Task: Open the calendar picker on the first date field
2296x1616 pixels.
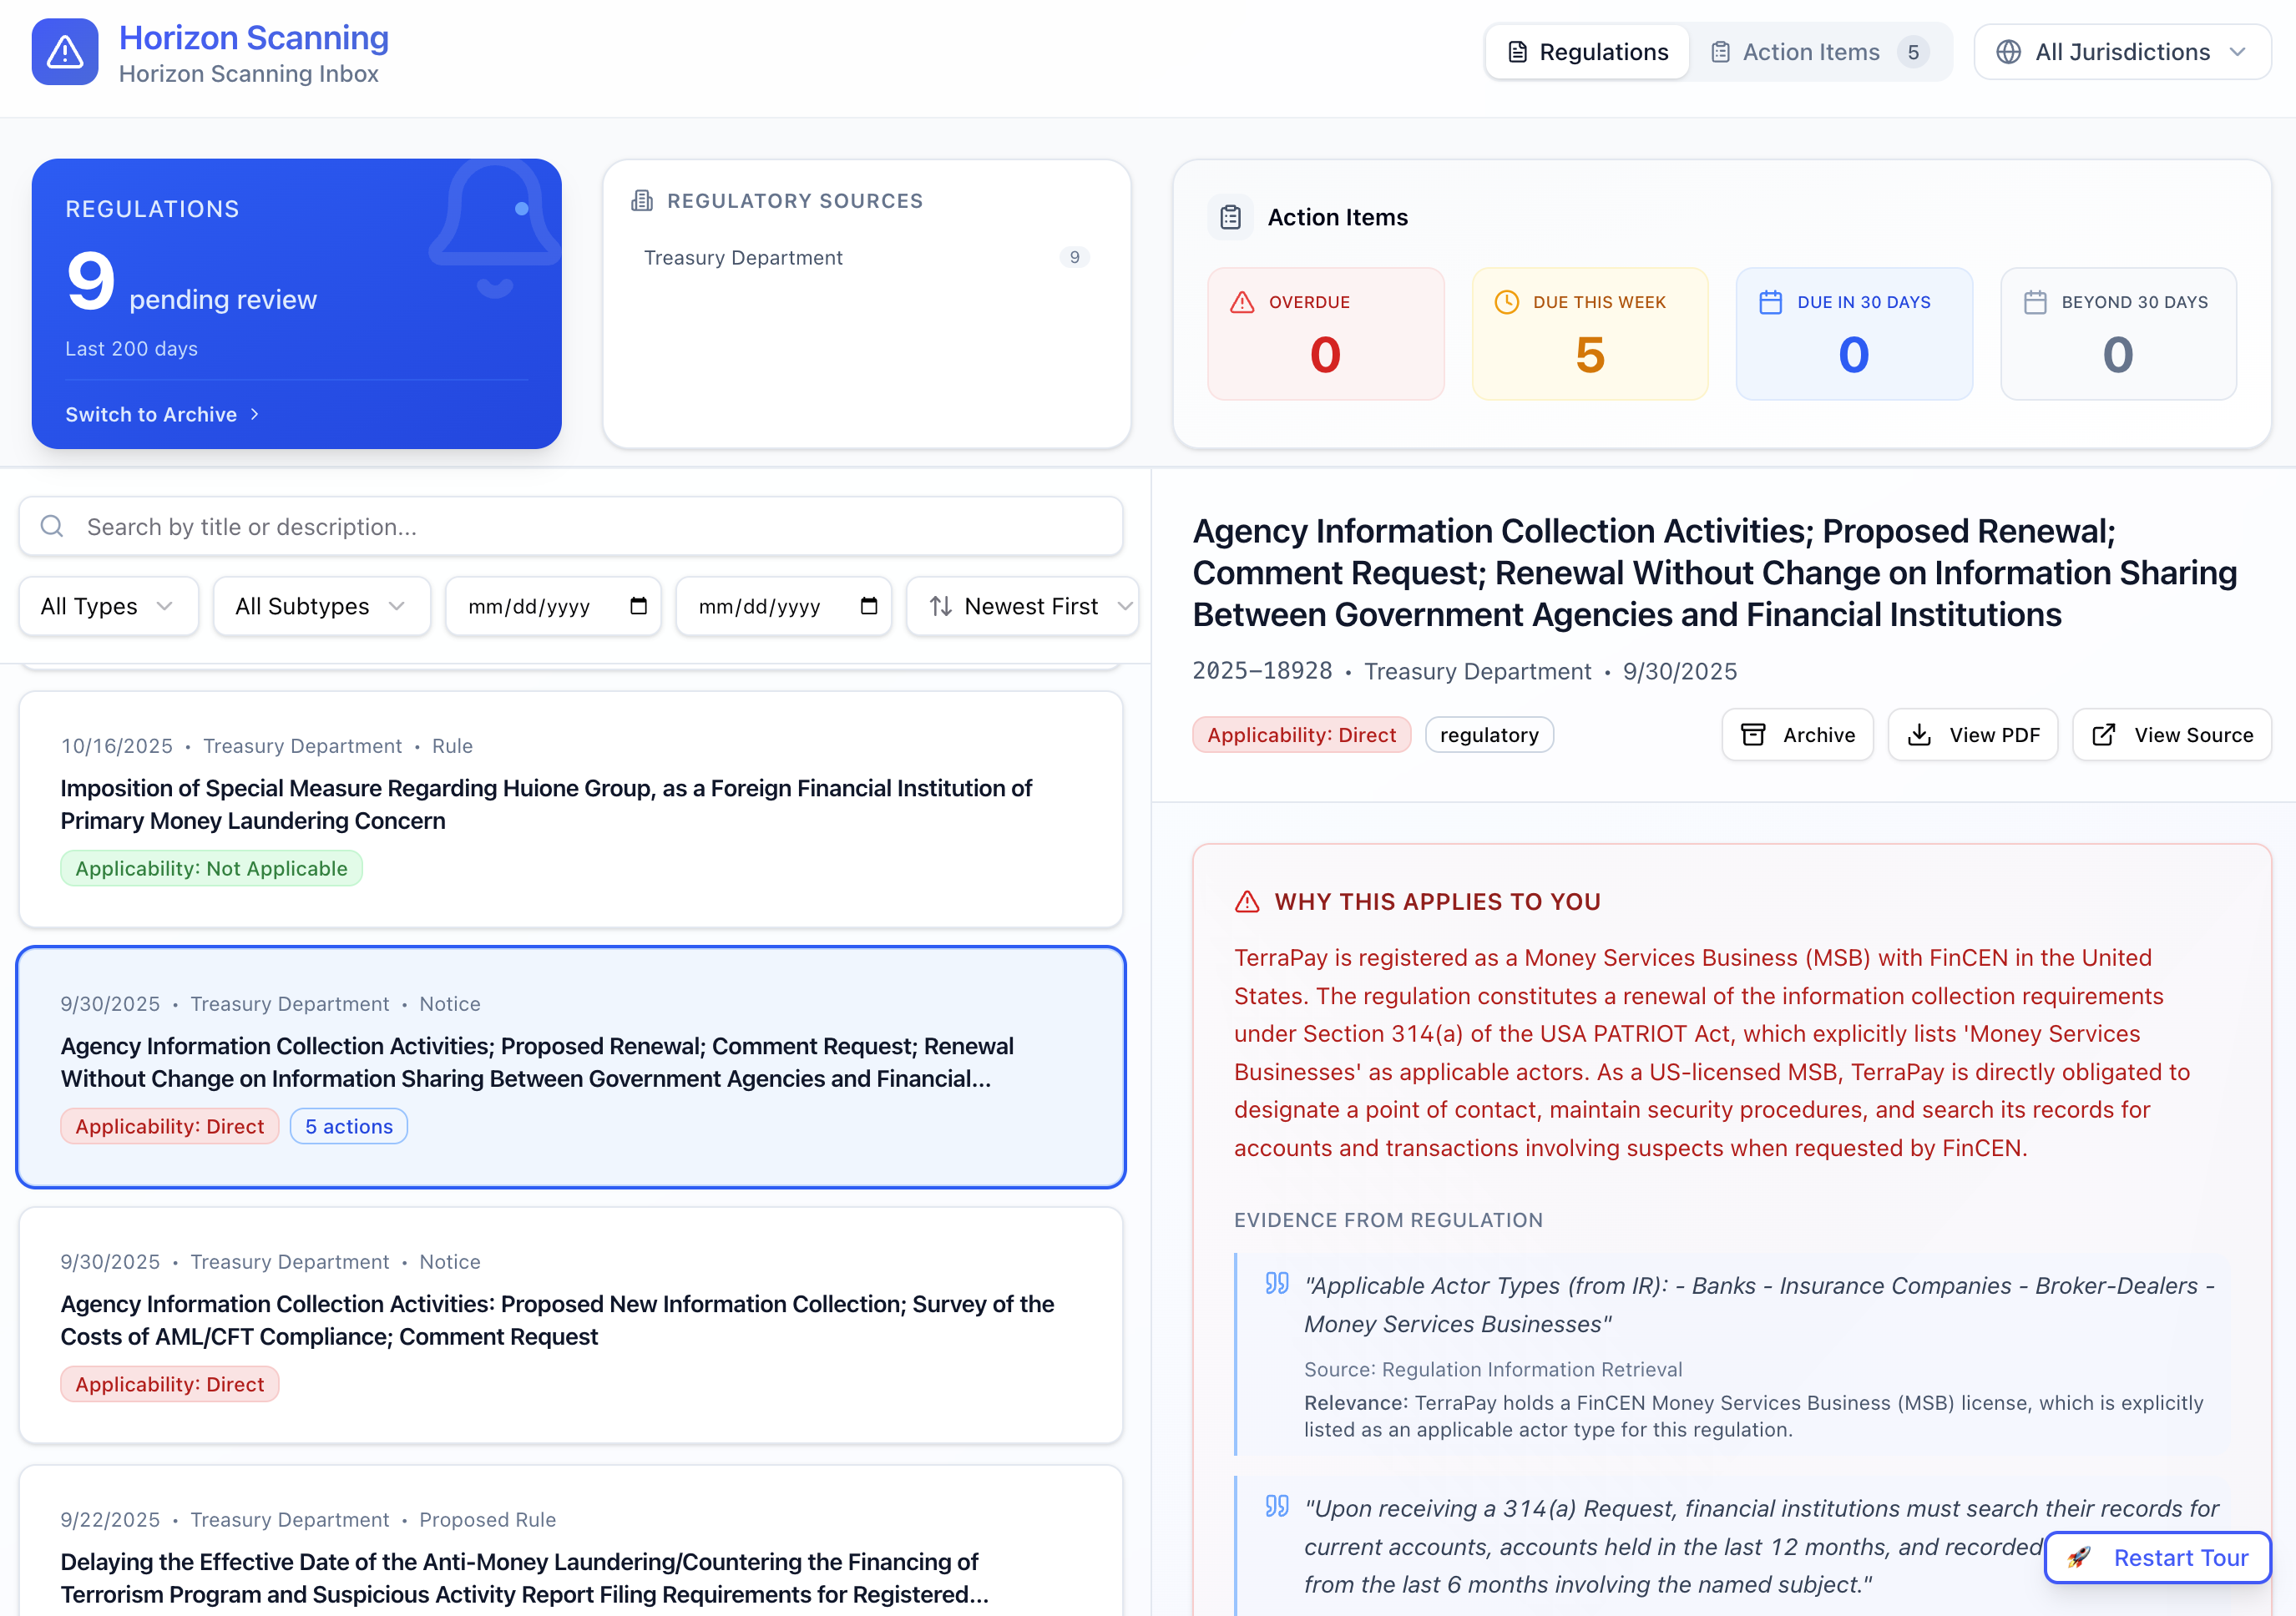Action: click(638, 606)
